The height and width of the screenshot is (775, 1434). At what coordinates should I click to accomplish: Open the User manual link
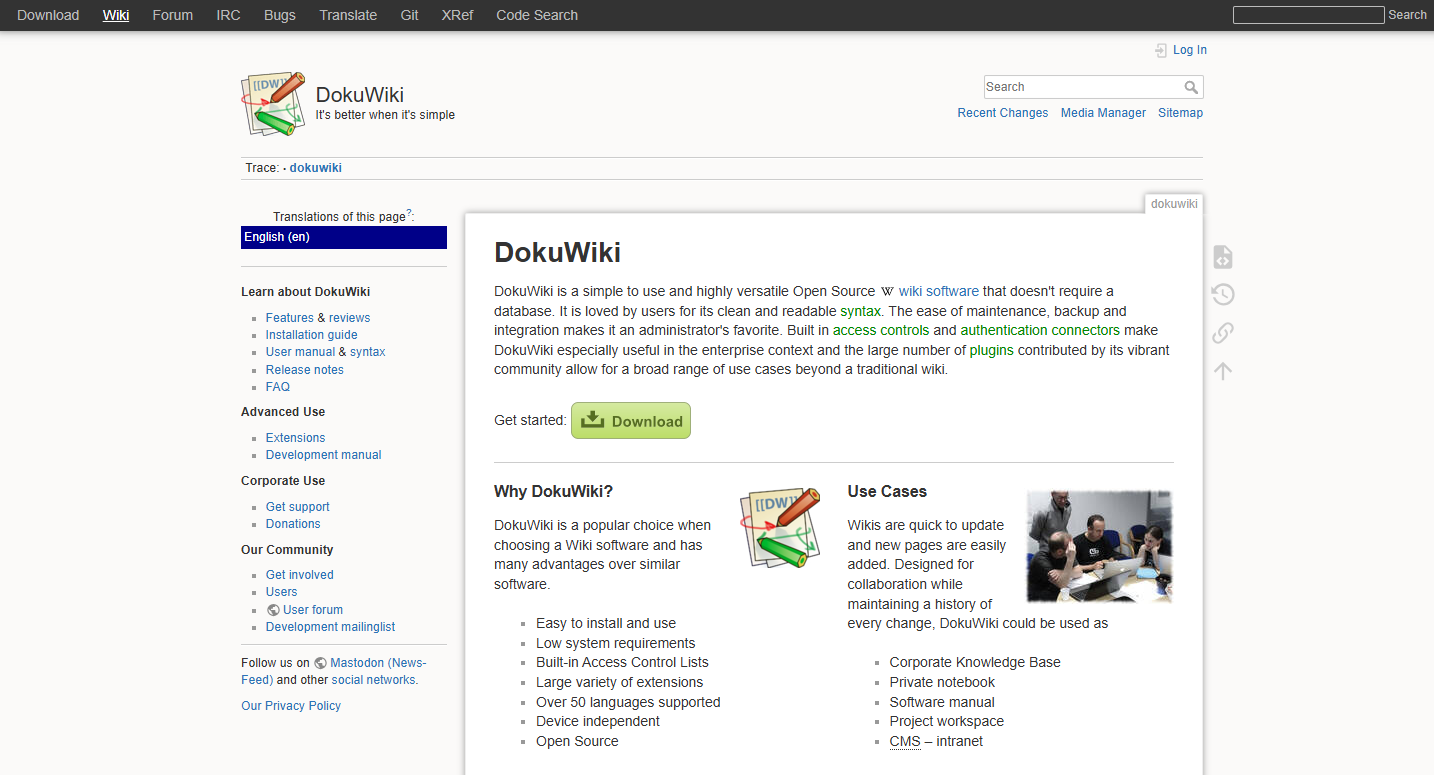pyautogui.click(x=300, y=352)
